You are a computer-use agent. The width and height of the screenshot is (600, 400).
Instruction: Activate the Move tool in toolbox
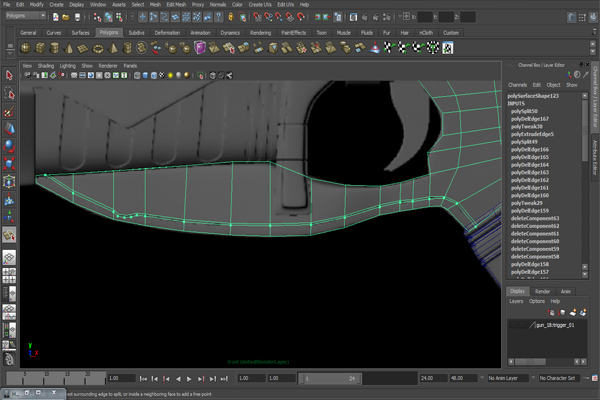(9, 129)
